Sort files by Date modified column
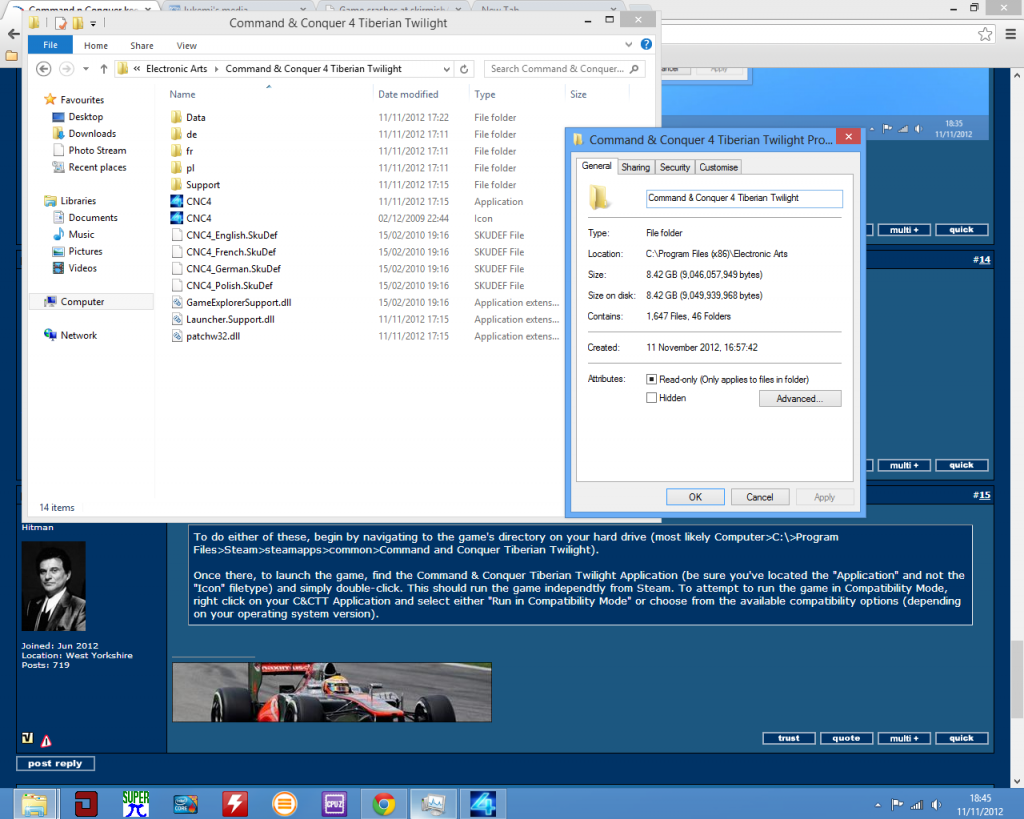 pyautogui.click(x=408, y=94)
